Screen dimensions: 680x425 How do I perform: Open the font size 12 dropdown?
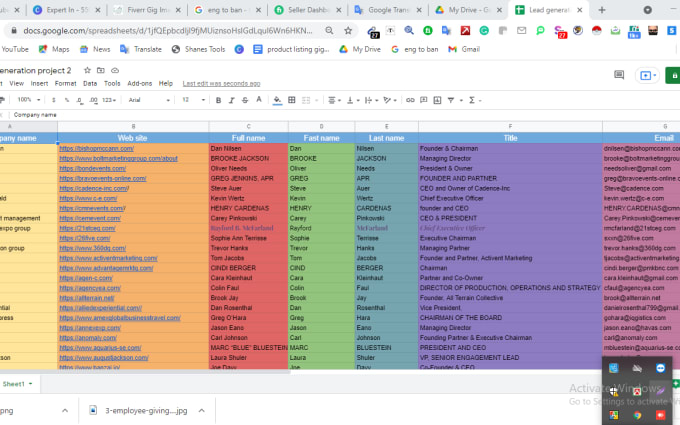(193, 100)
